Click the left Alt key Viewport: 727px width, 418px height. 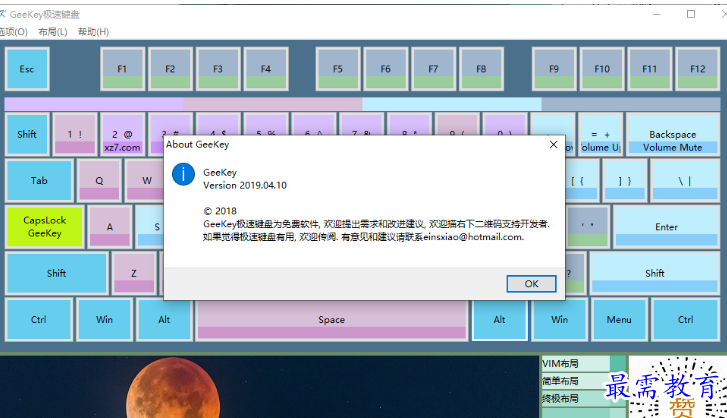point(165,320)
